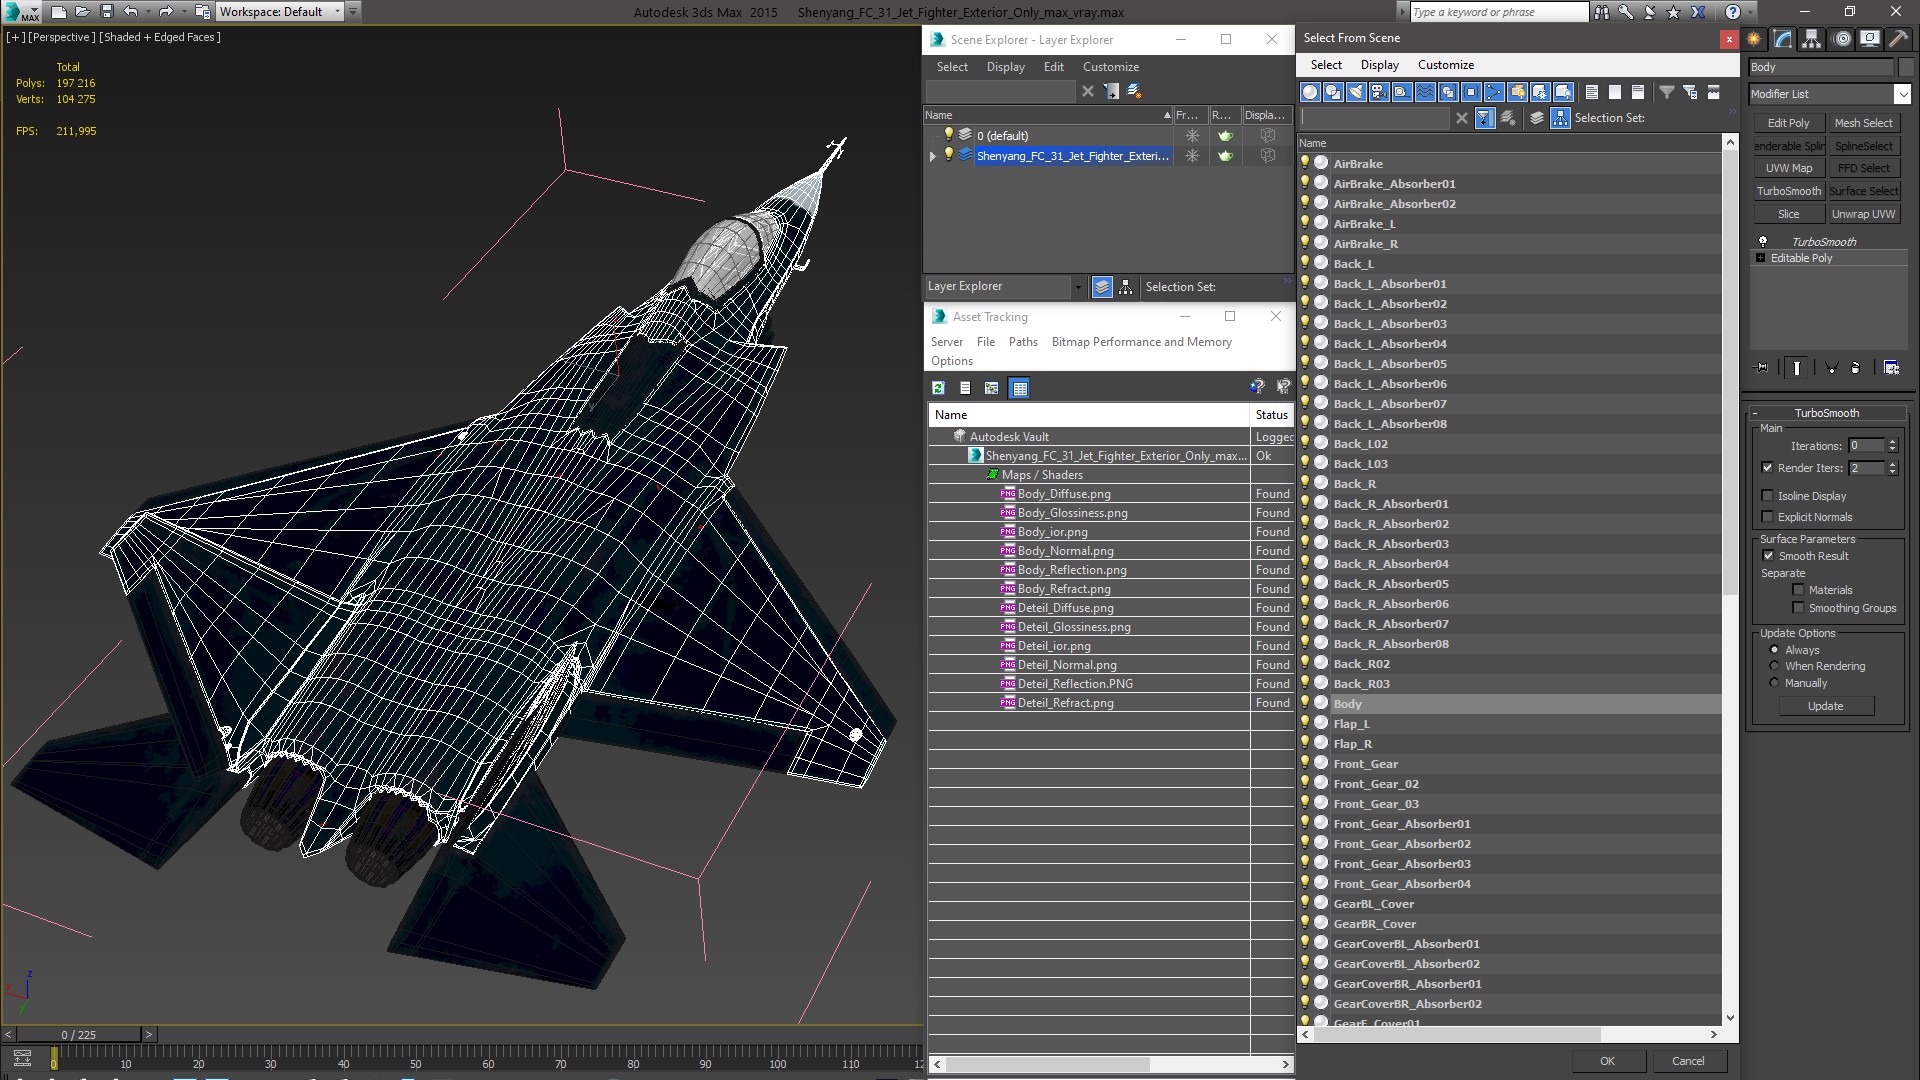
Task: Toggle Render Iters checkbox
Action: (x=1767, y=468)
